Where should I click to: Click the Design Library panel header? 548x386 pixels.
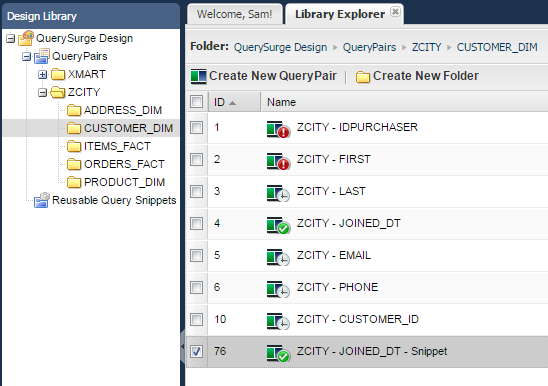[91, 16]
